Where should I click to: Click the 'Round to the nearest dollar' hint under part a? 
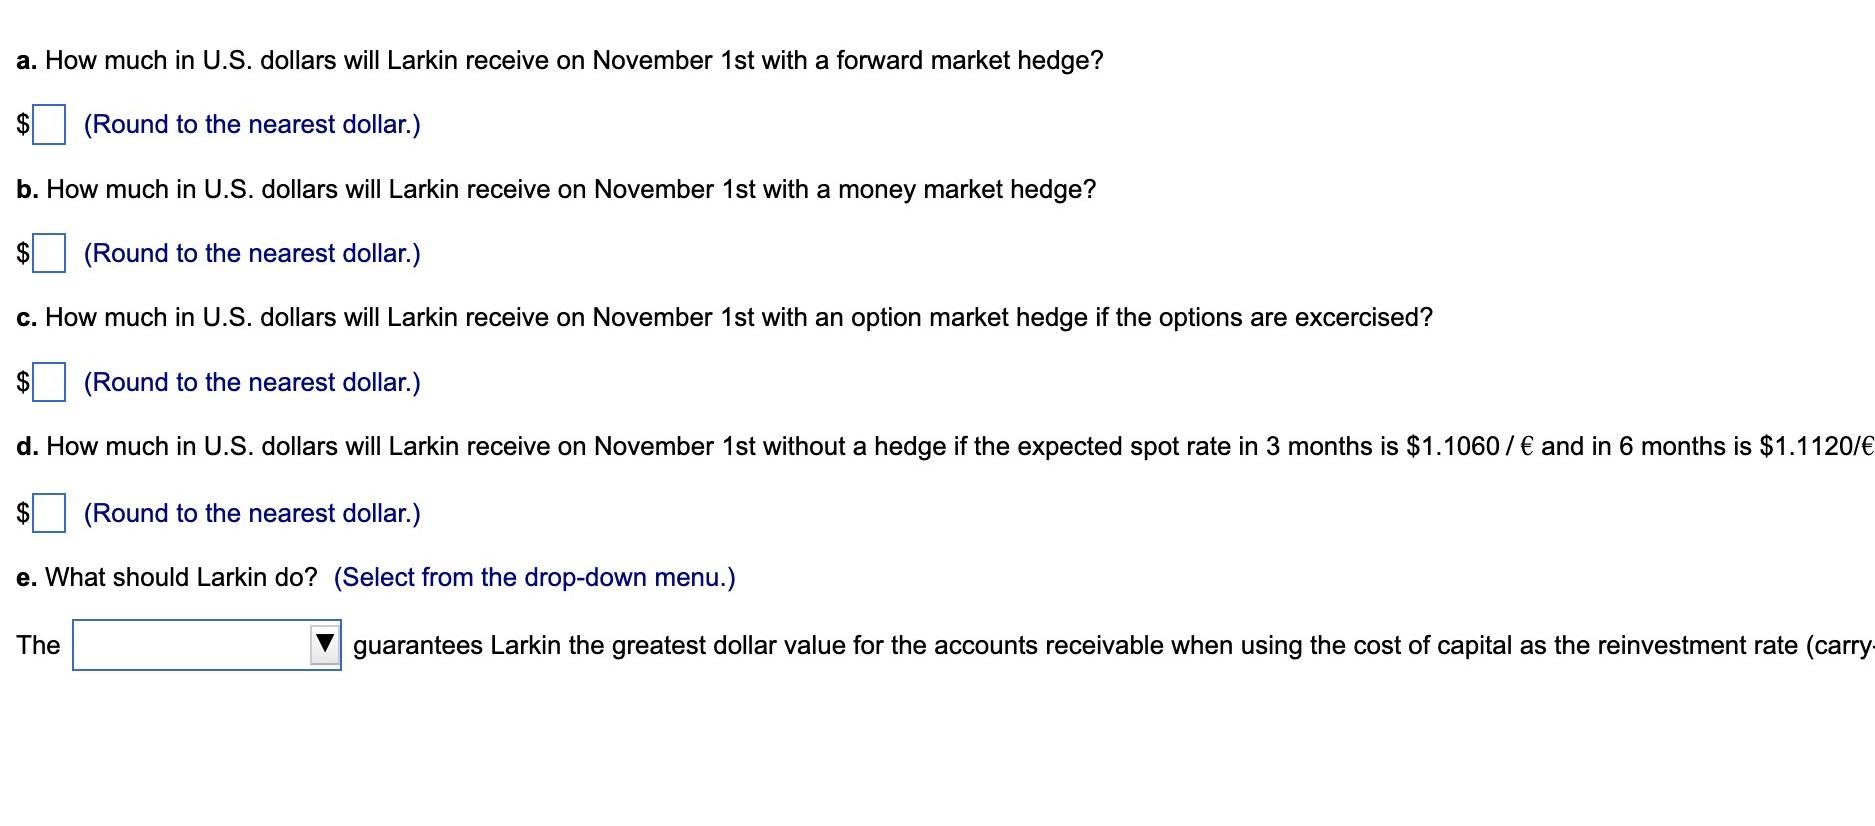[252, 124]
